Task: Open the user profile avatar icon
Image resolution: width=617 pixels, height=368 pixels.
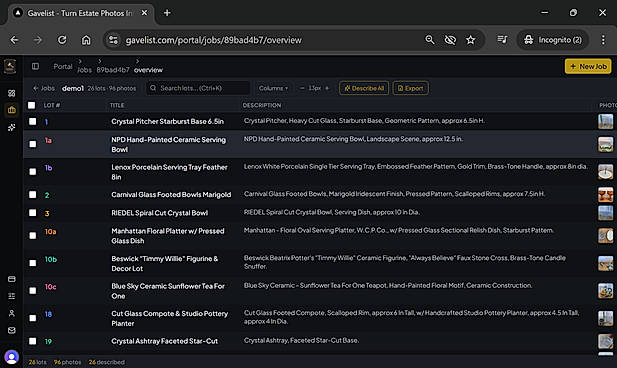Action: pyautogui.click(x=11, y=357)
